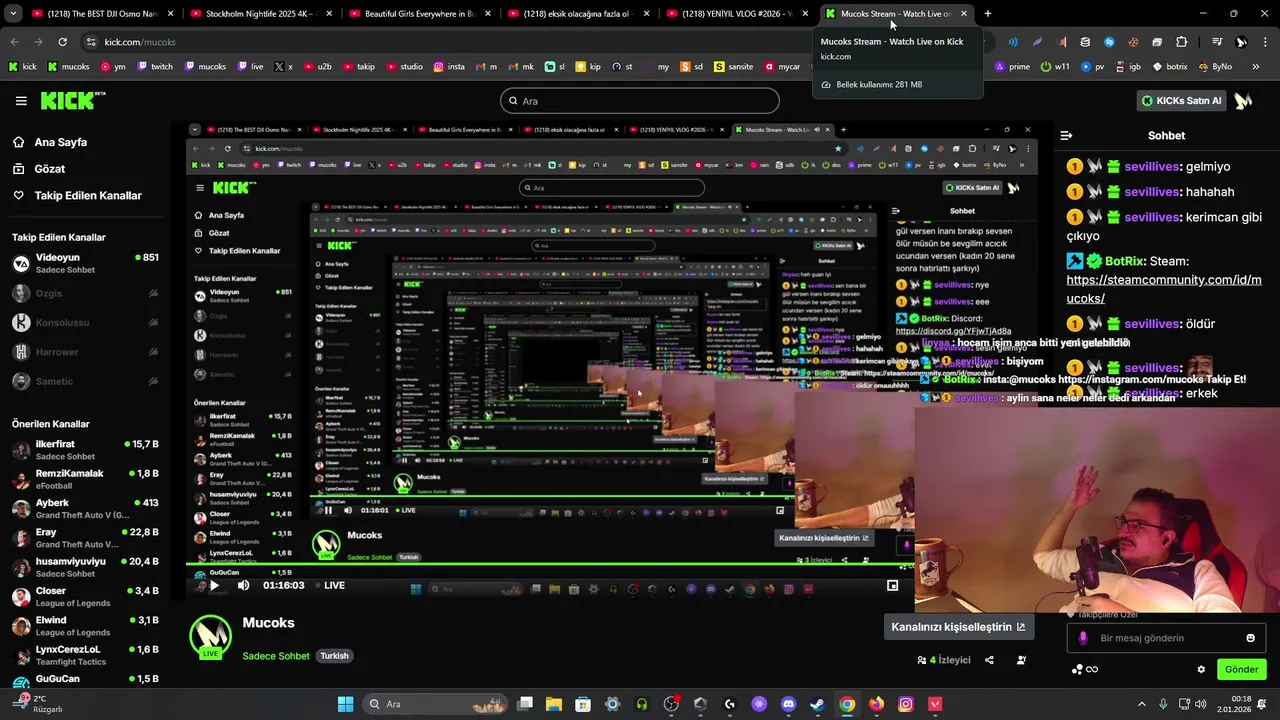Open the offline Ozgis channel
The width and height of the screenshot is (1280, 720).
[x=85, y=293]
